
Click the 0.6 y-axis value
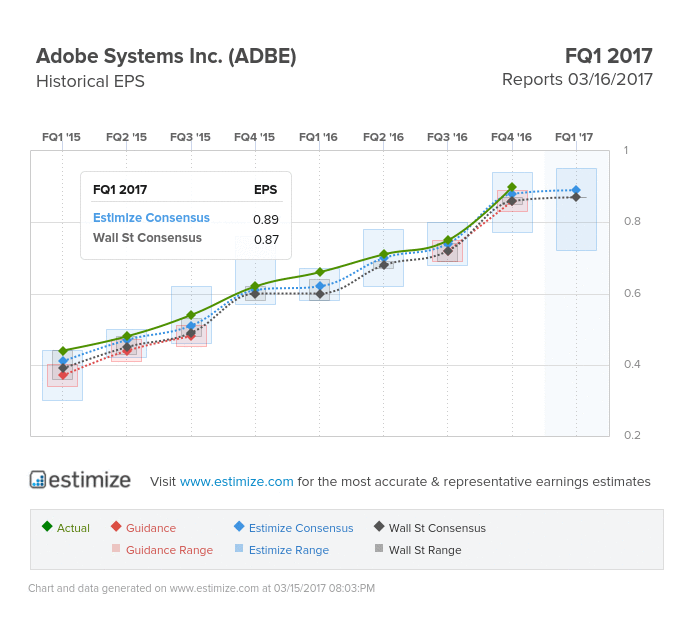click(x=632, y=293)
